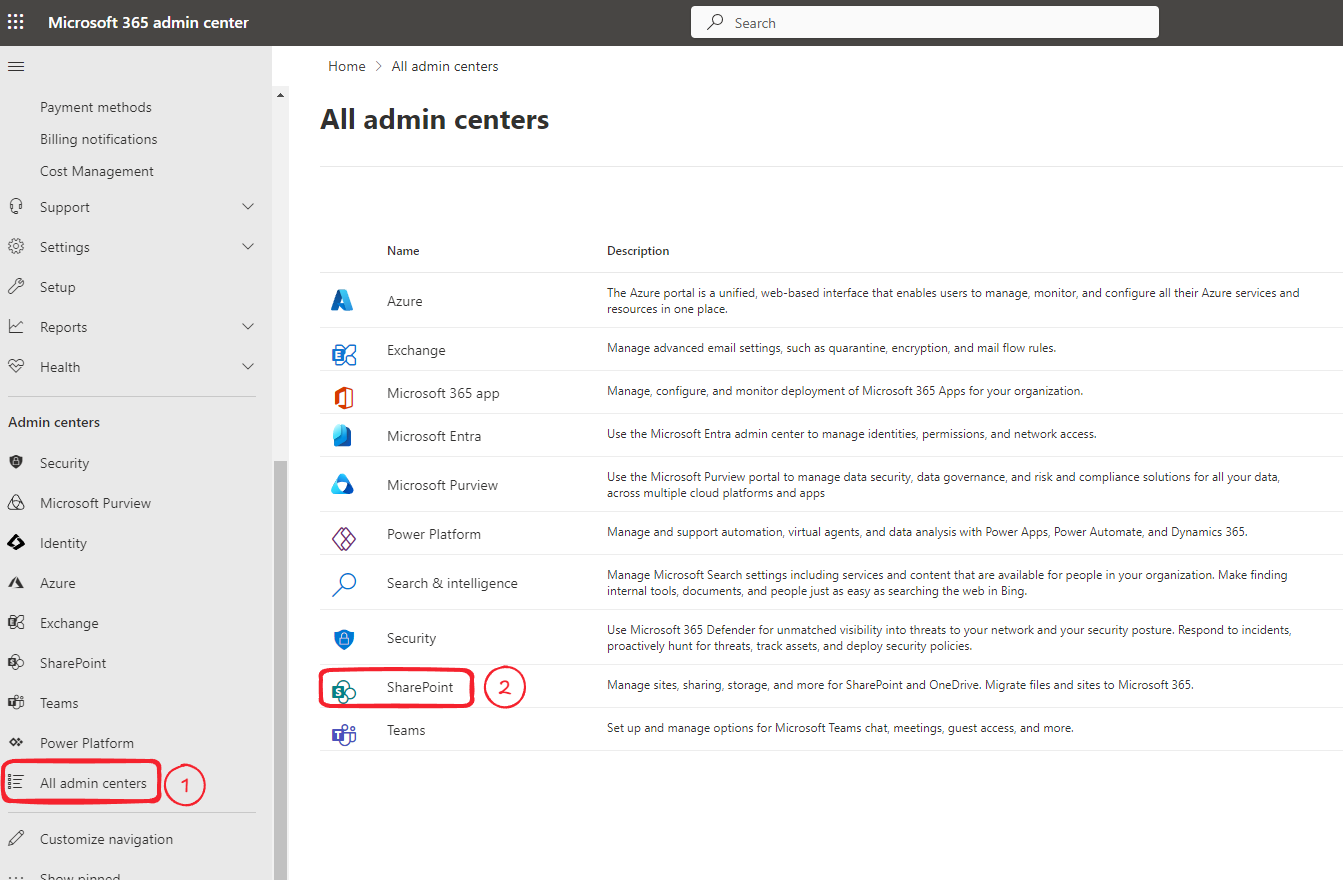The height and width of the screenshot is (880, 1343).
Task: Click the Exchange icon in admin centers list
Action: coord(343,351)
